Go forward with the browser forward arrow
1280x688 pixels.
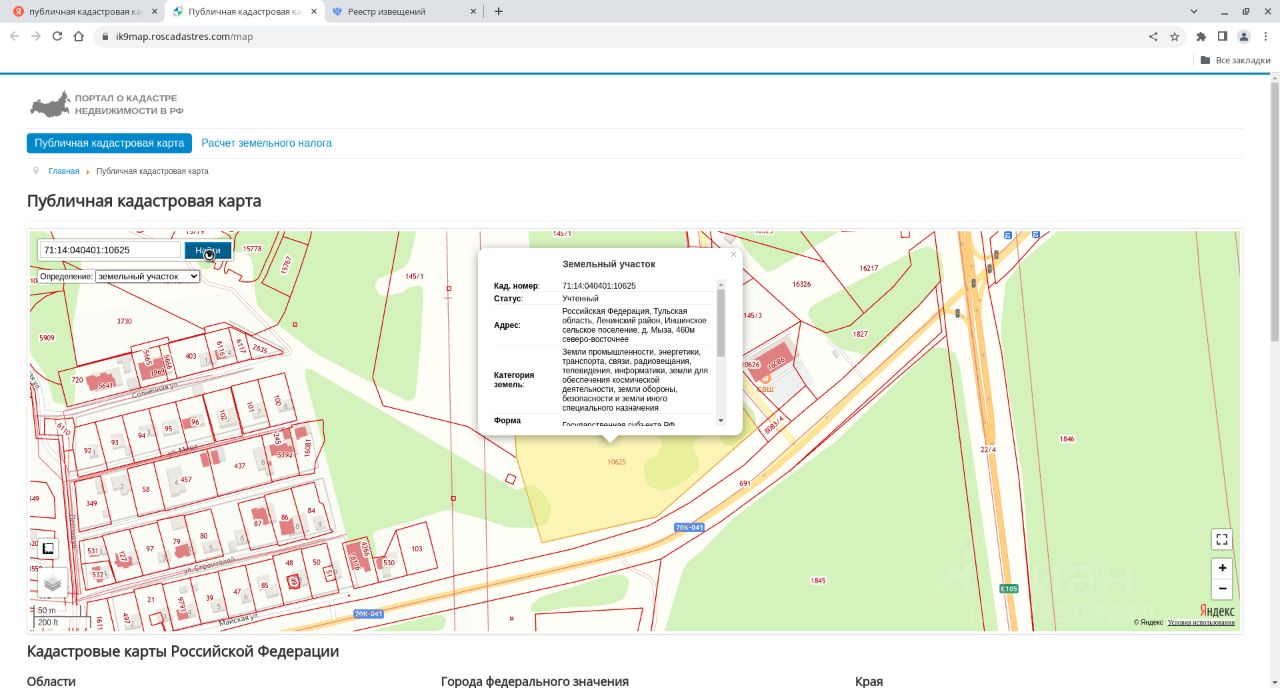pos(36,36)
